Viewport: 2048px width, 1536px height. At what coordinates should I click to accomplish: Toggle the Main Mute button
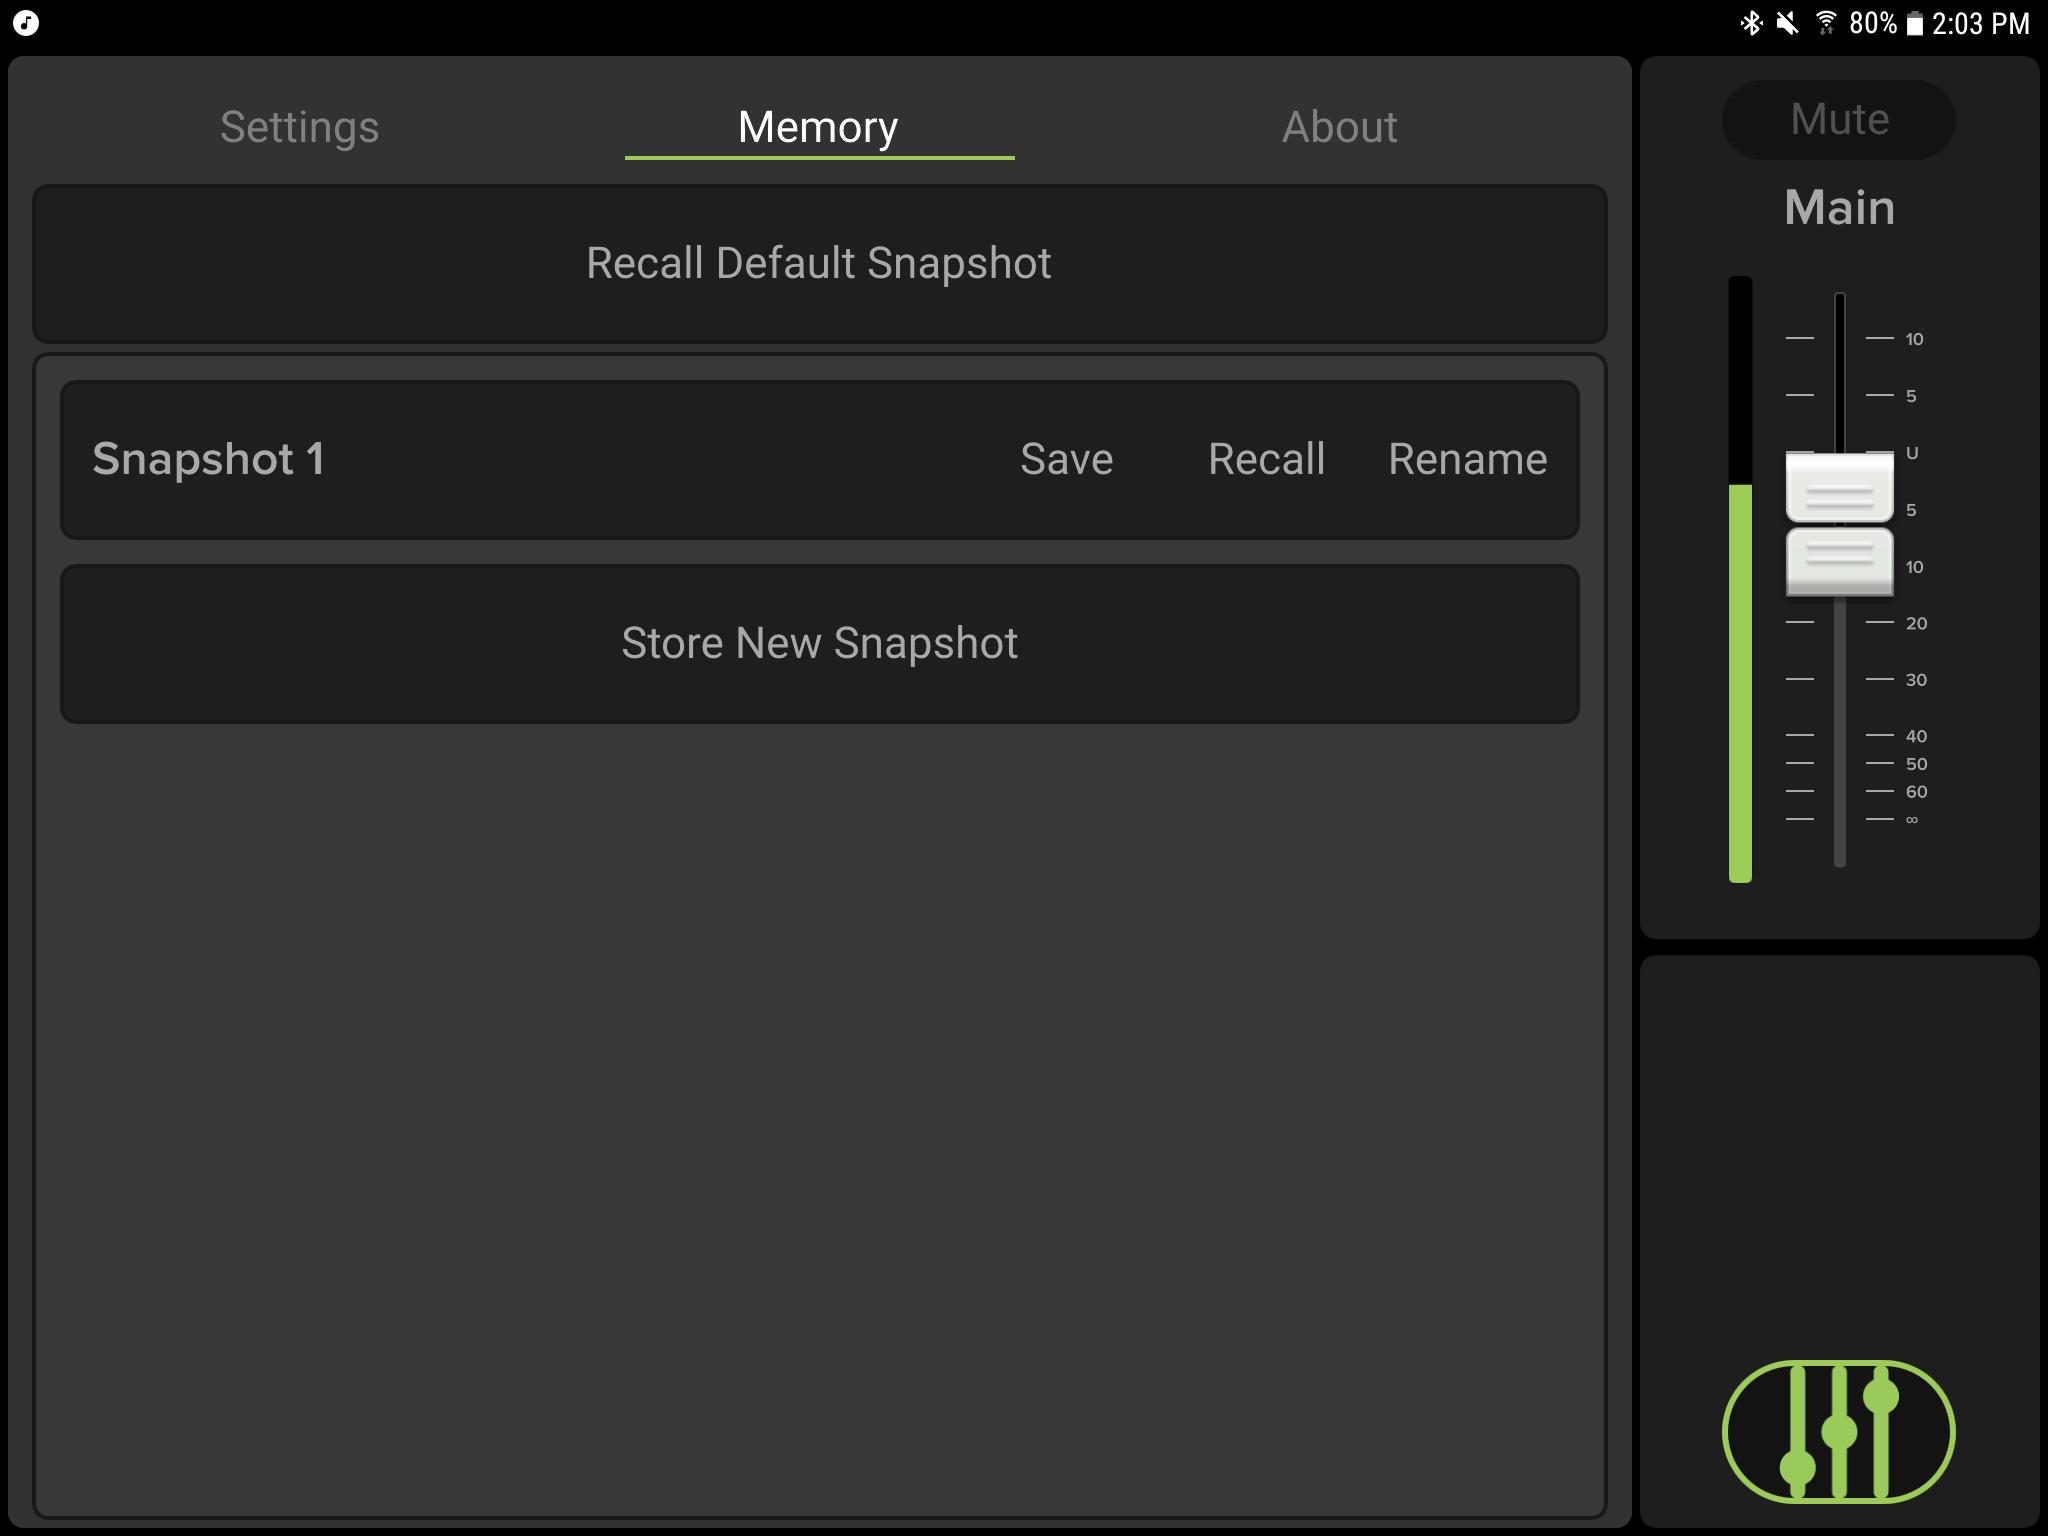pos(1838,120)
